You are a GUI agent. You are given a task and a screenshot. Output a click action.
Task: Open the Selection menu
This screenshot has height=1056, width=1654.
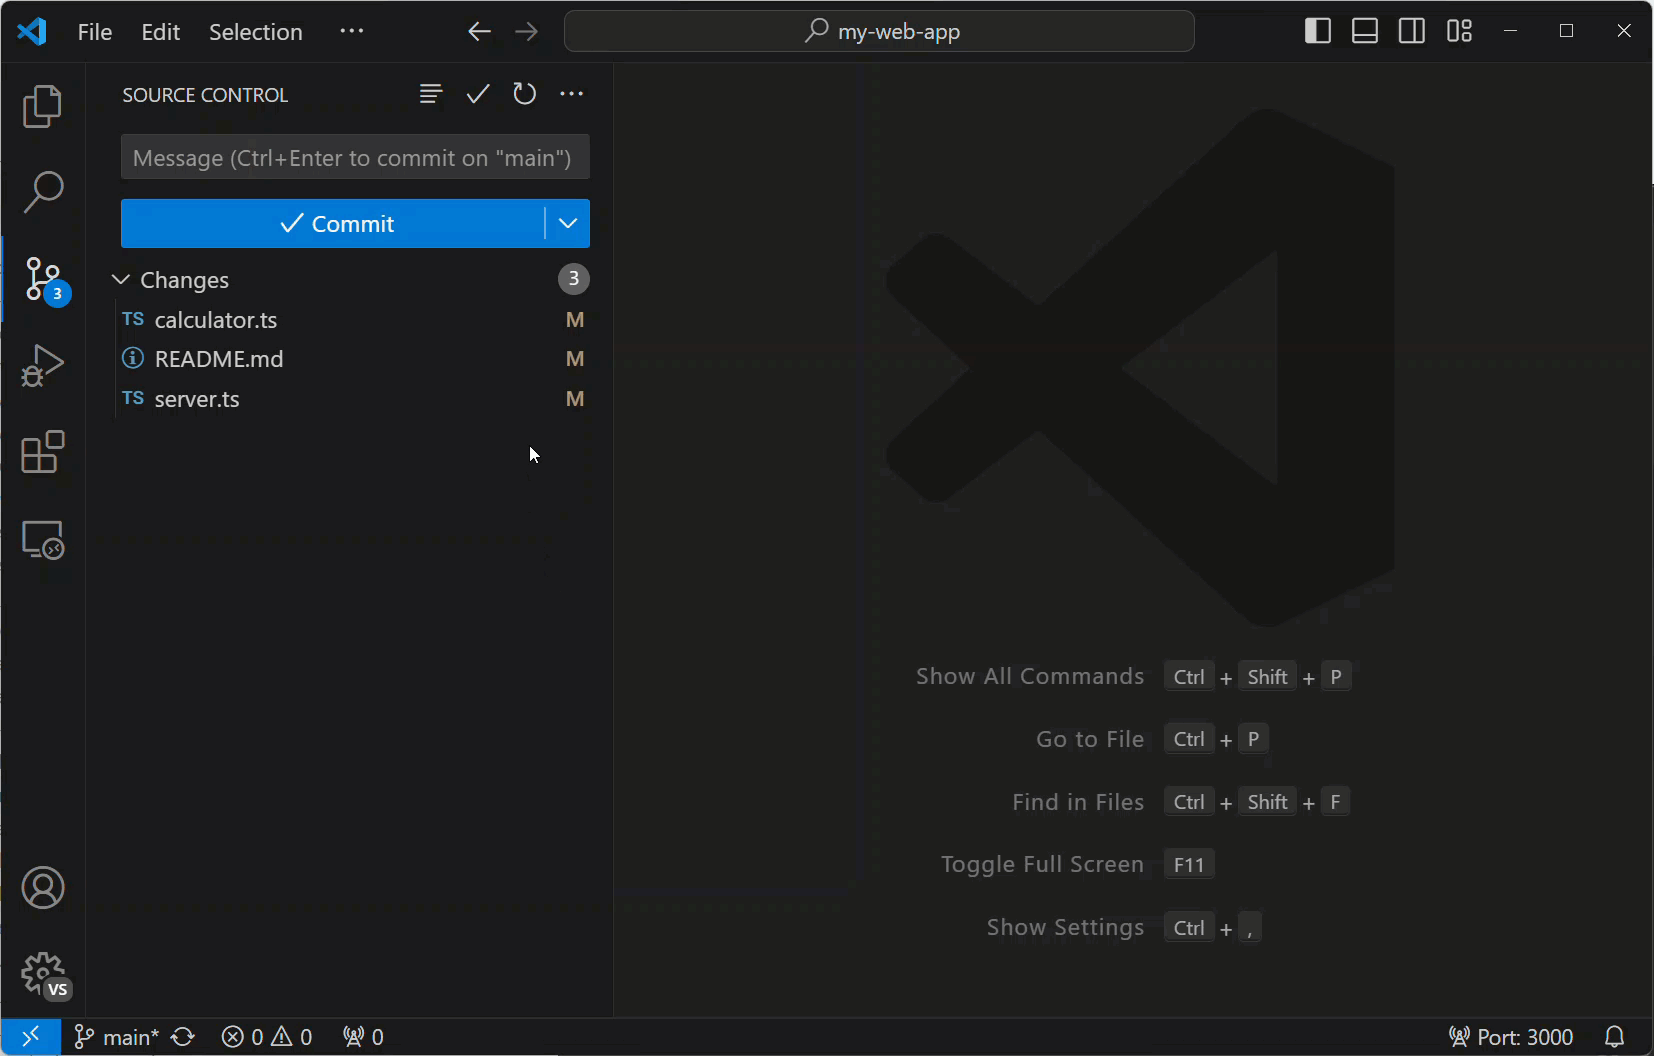[x=255, y=32]
